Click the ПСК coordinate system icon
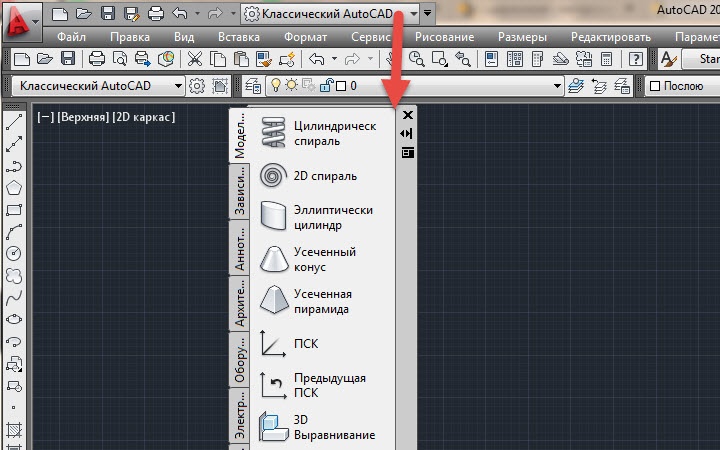Viewport: 720px width, 450px height. click(x=273, y=343)
